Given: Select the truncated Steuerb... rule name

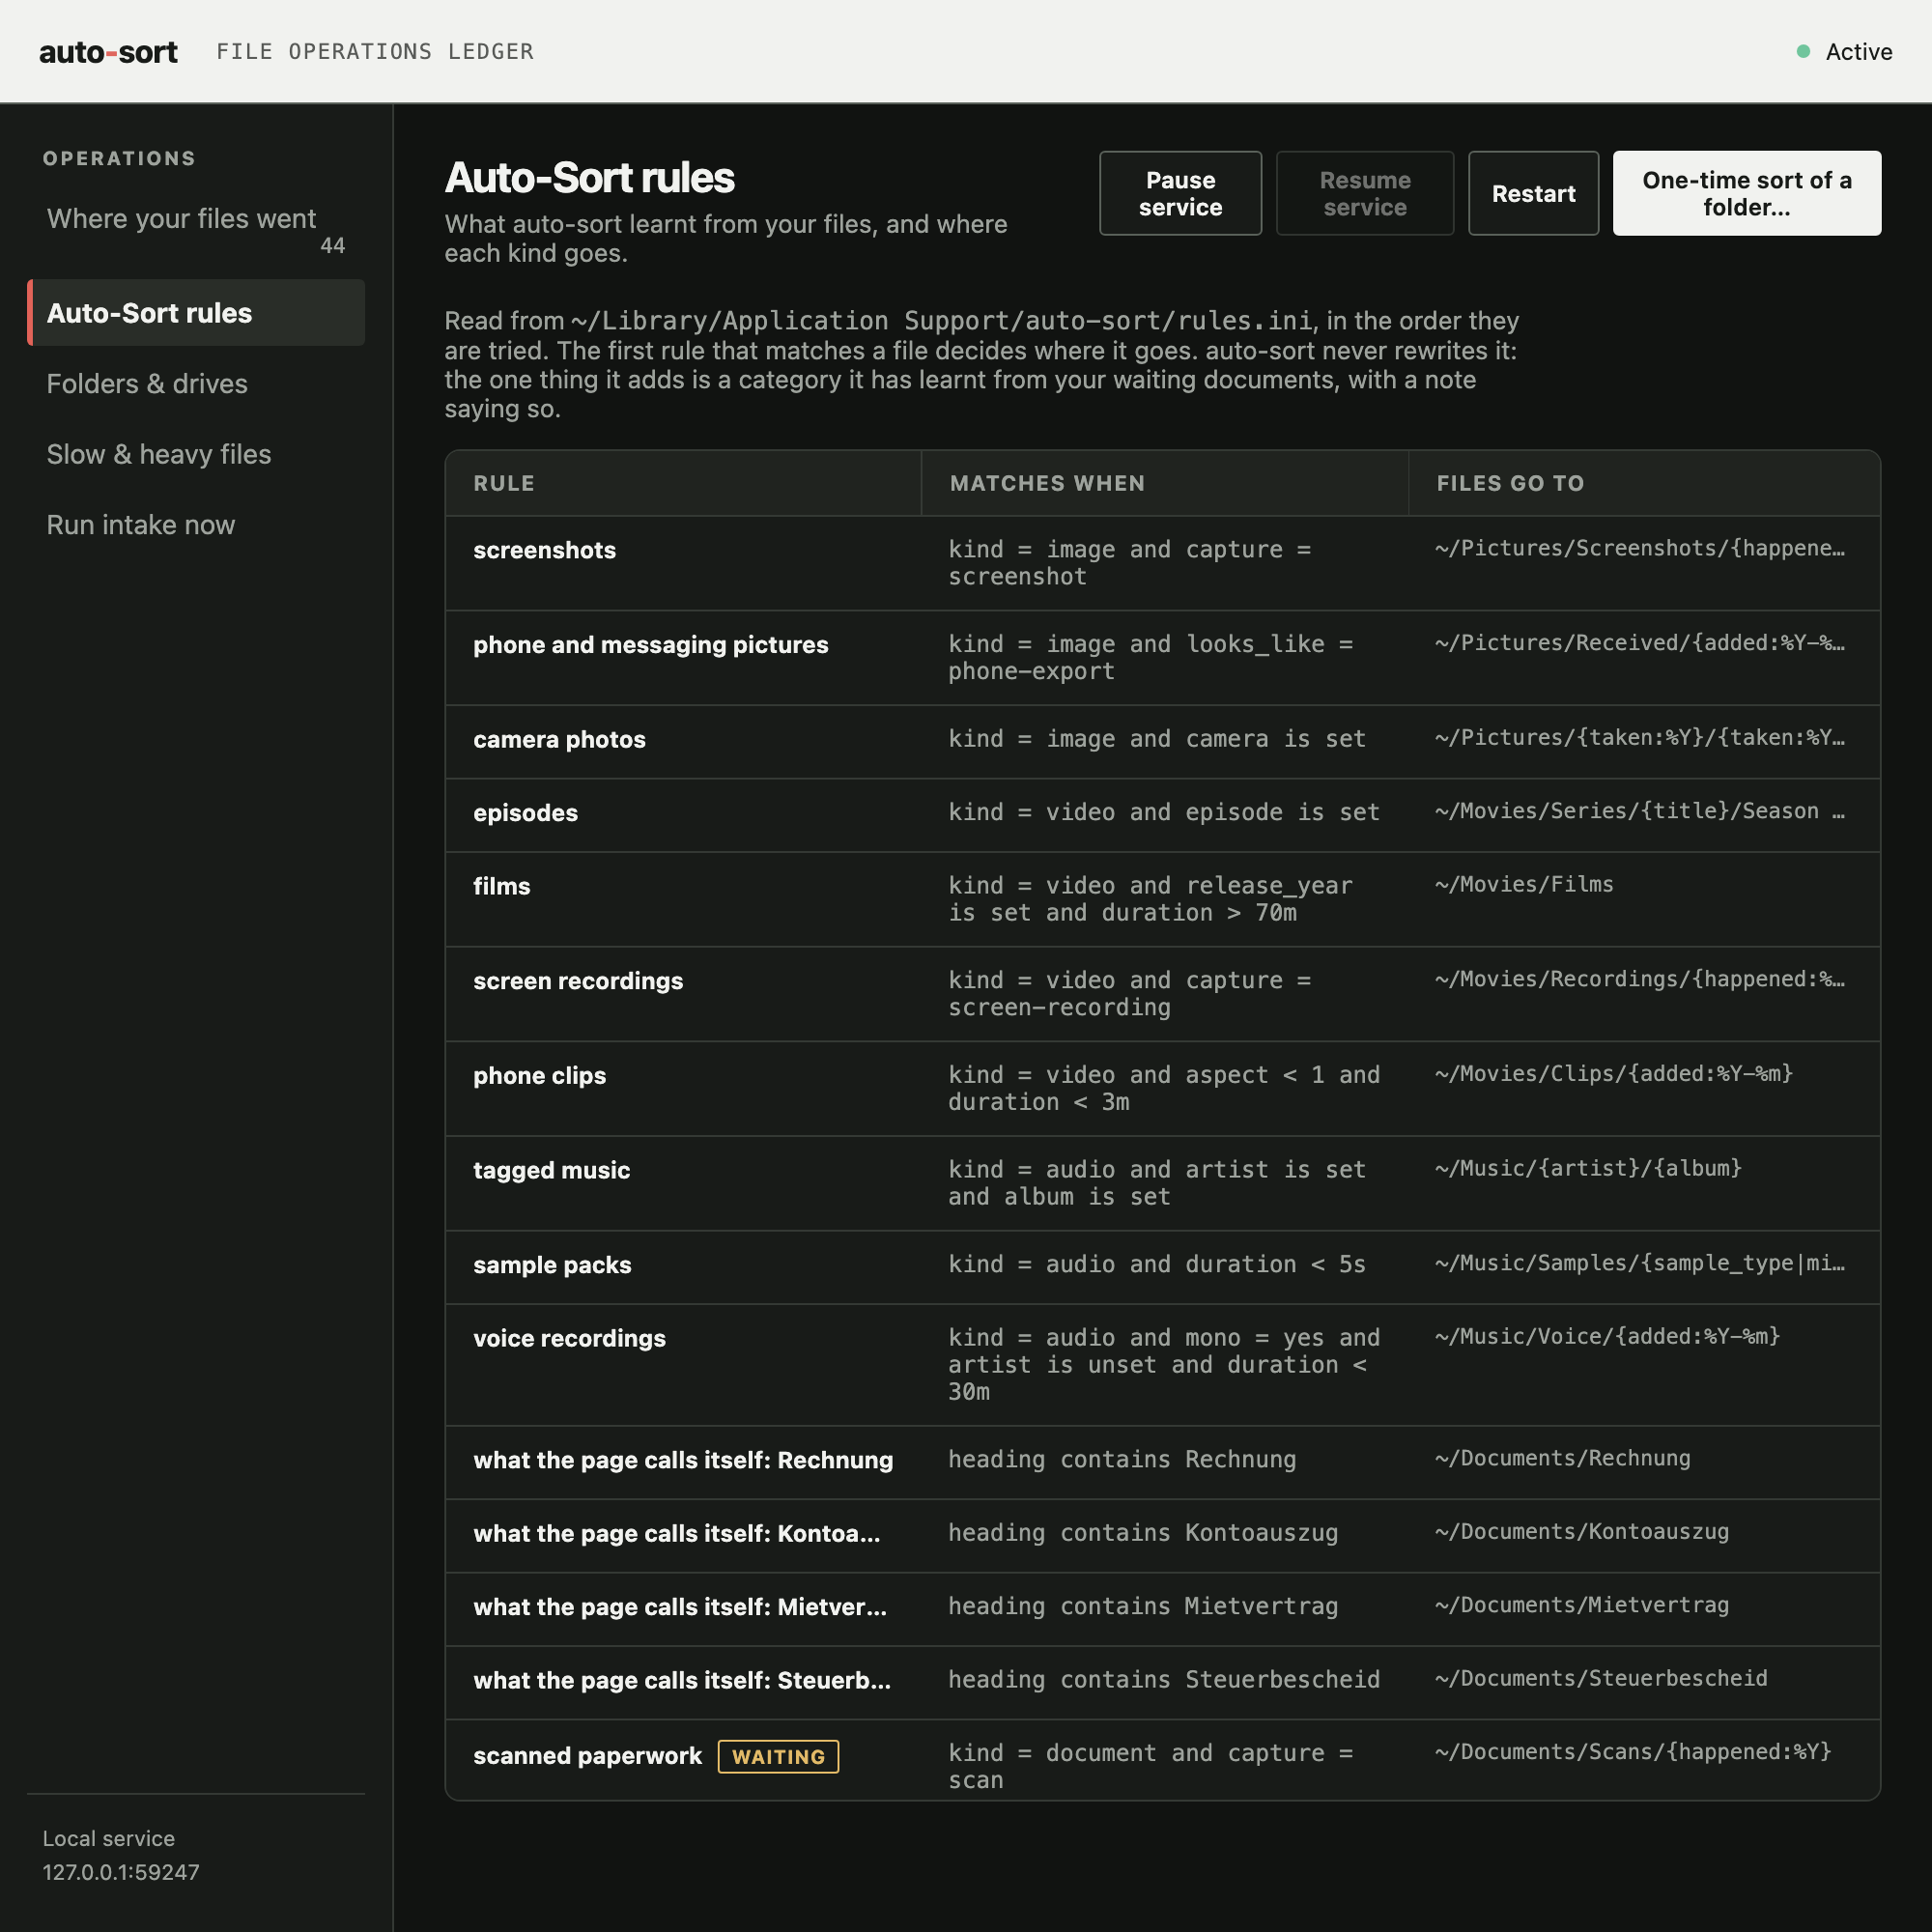Looking at the screenshot, I should coord(682,1681).
